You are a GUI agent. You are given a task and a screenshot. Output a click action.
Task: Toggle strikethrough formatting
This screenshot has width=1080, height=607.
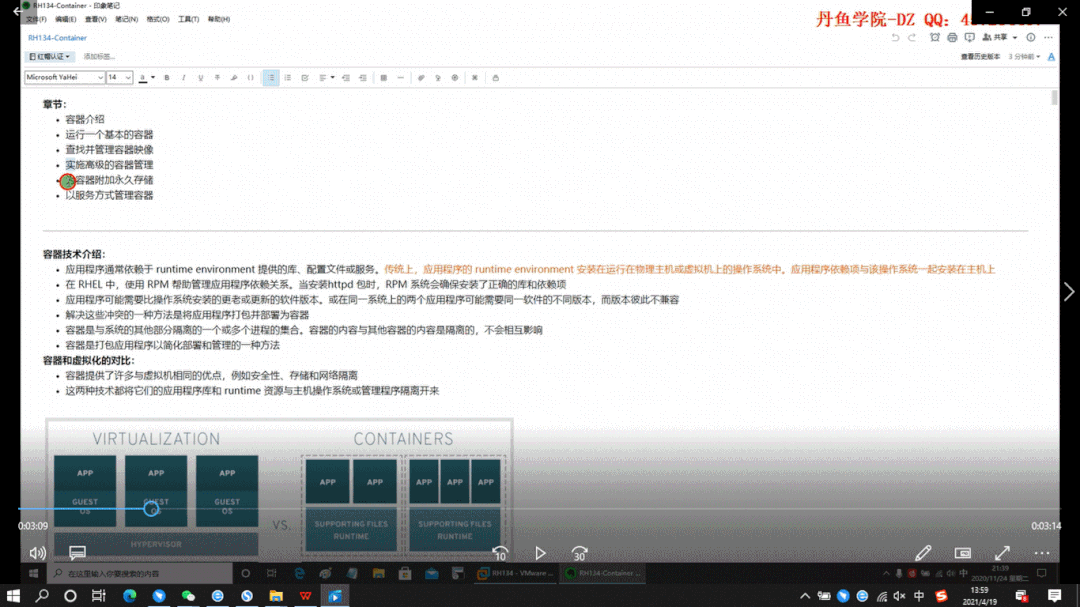click(x=217, y=78)
